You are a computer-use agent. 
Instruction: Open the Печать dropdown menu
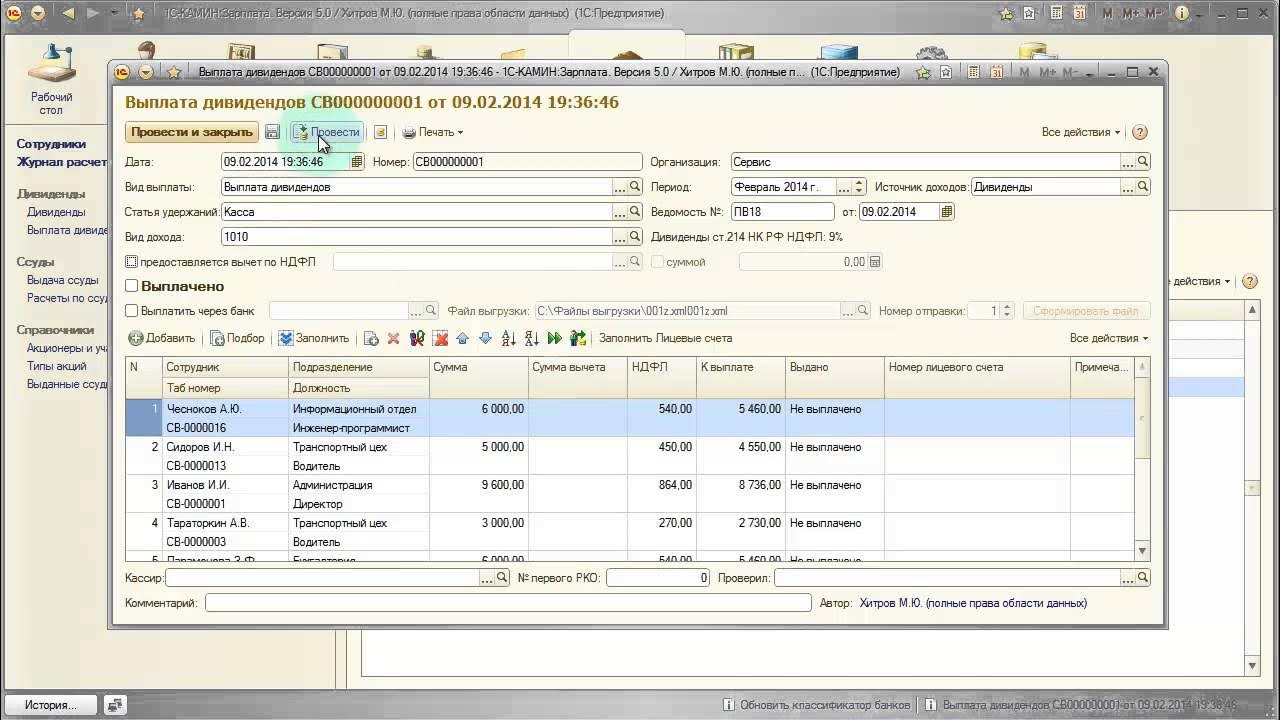pos(433,132)
